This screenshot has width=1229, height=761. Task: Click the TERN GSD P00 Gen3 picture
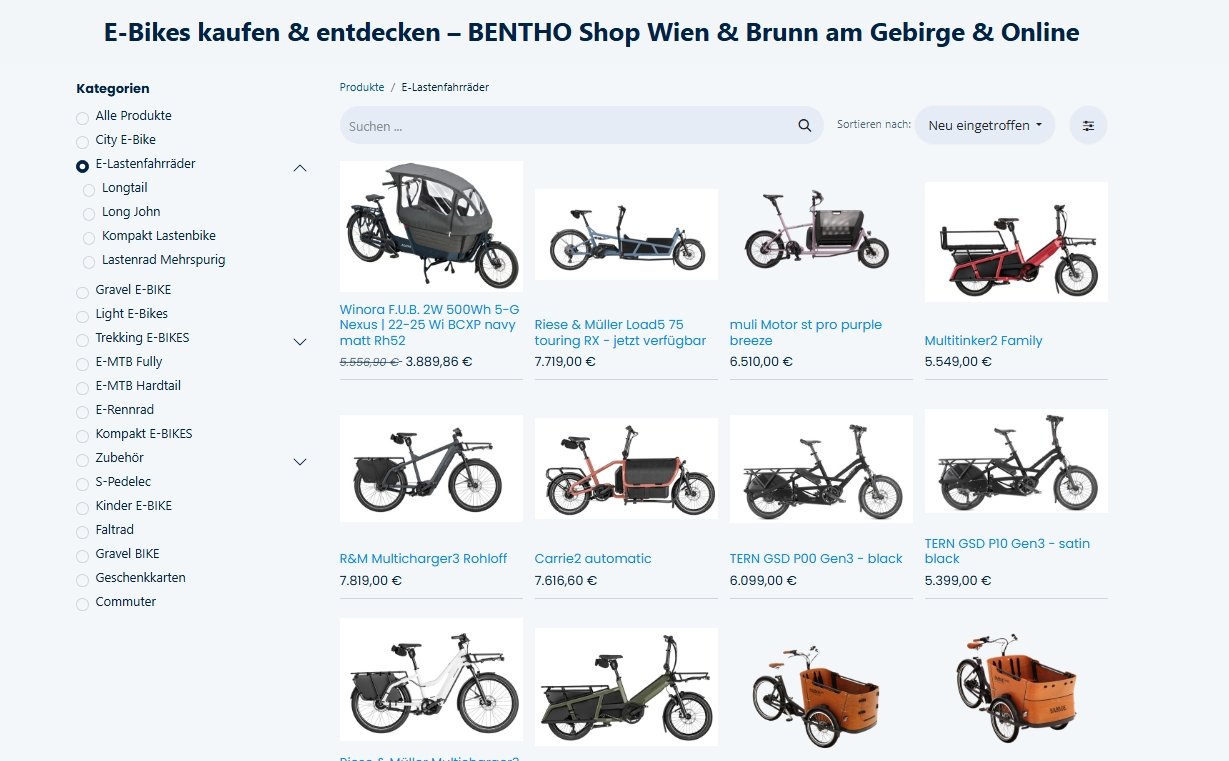(821, 469)
